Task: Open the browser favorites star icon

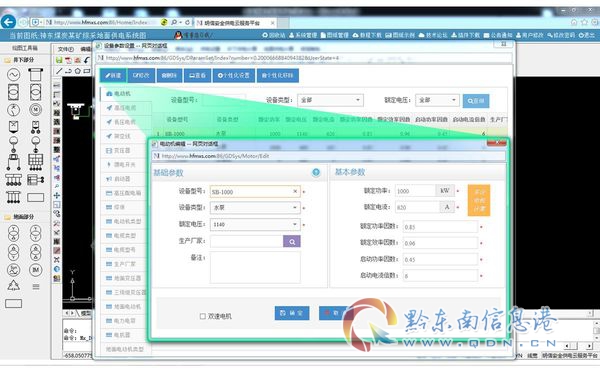Action: [x=584, y=22]
